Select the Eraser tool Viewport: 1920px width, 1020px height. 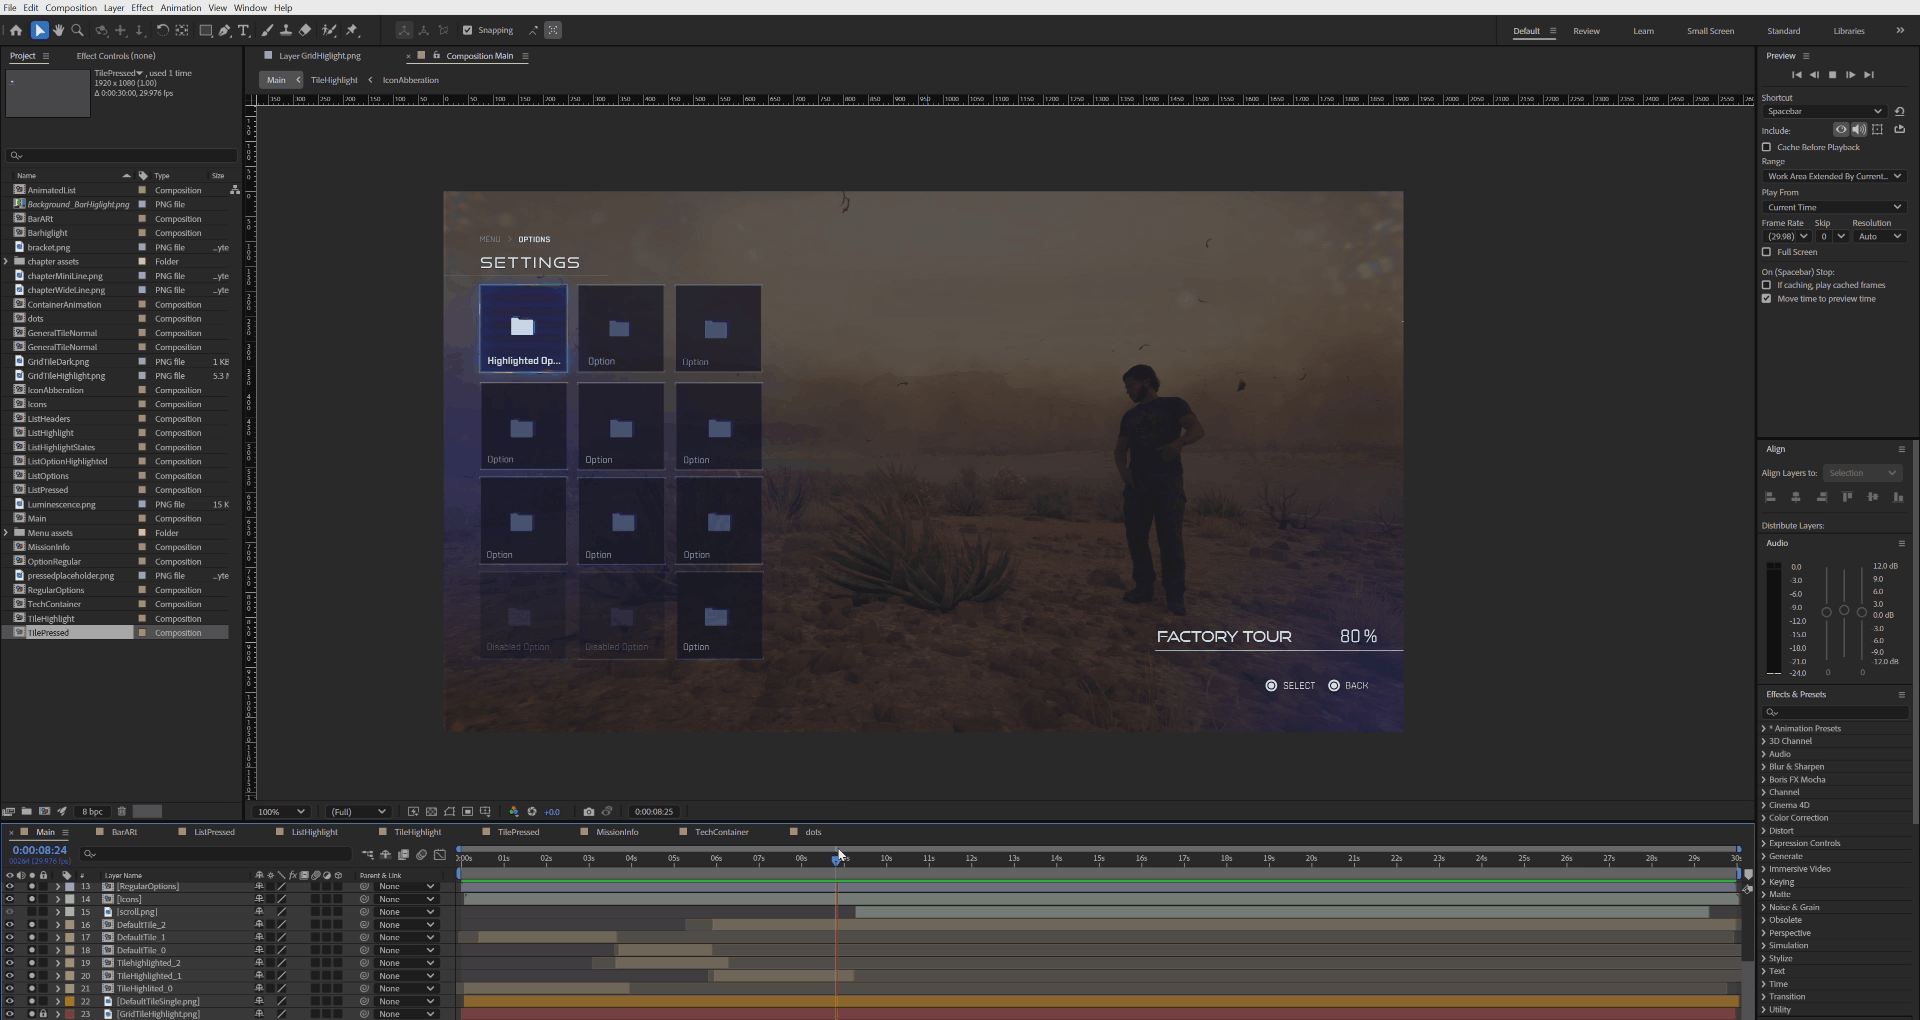pyautogui.click(x=305, y=30)
